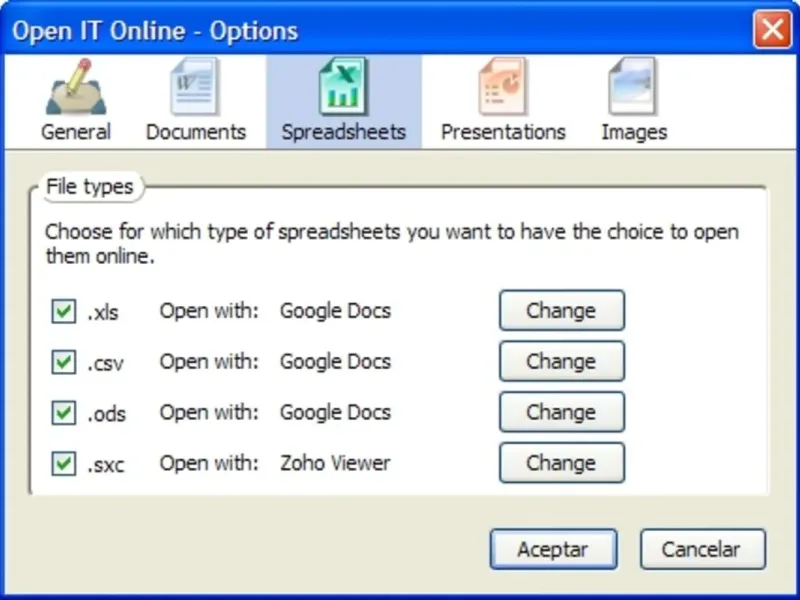
Task: Dismiss dialog using the Cancelar button
Action: click(701, 549)
